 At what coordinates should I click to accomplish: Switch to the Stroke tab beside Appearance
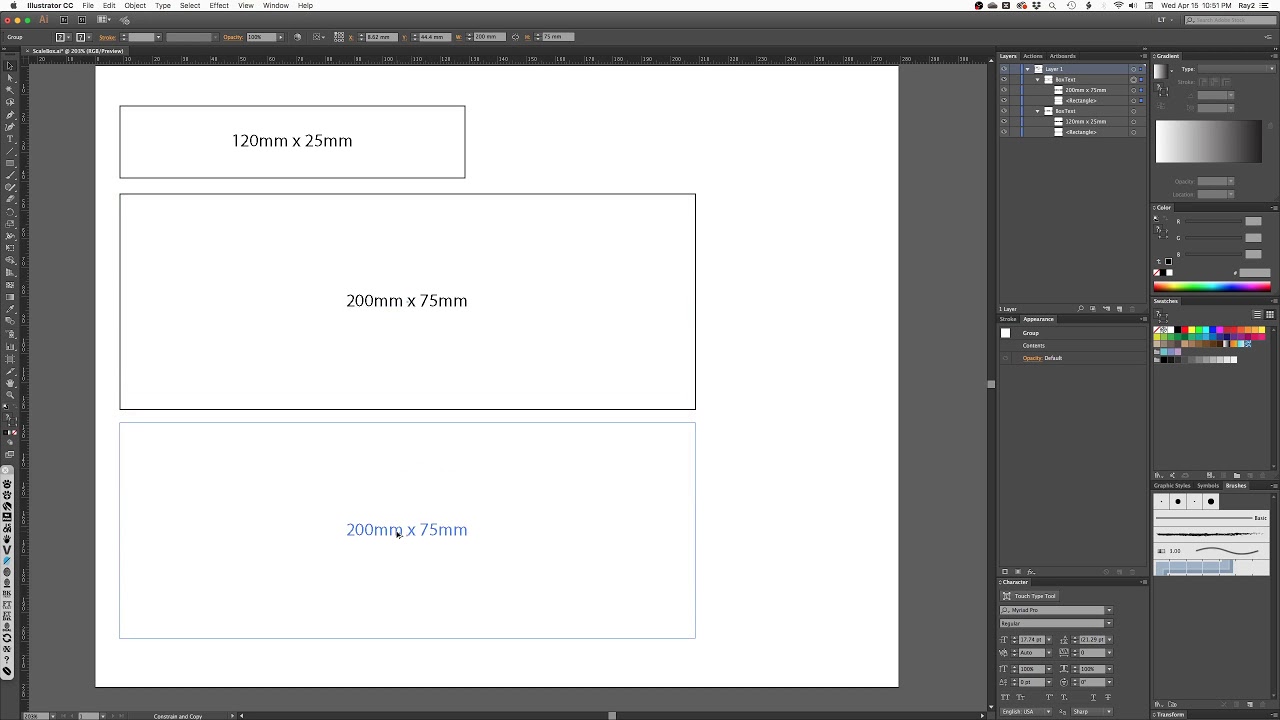(x=1008, y=319)
